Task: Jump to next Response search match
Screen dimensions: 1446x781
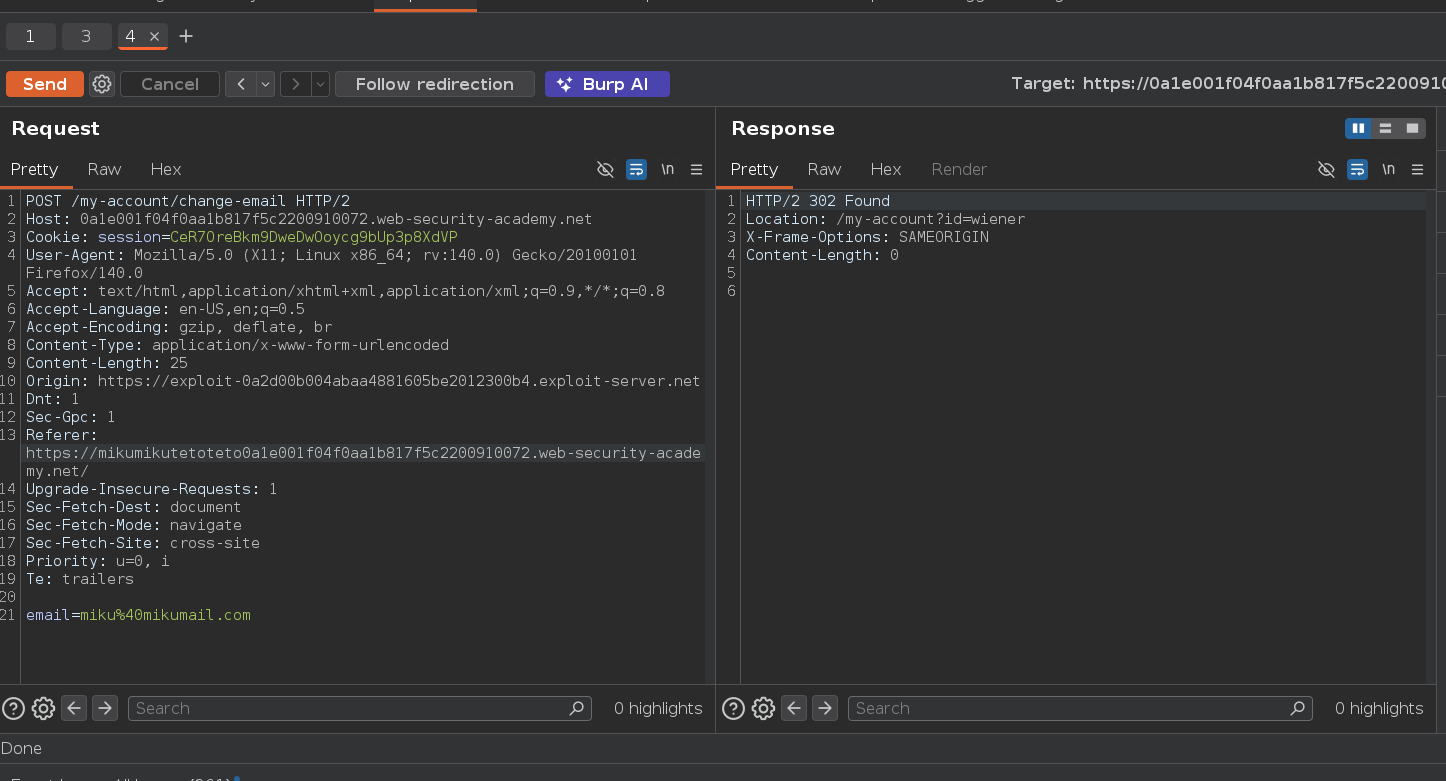Action: coord(825,708)
